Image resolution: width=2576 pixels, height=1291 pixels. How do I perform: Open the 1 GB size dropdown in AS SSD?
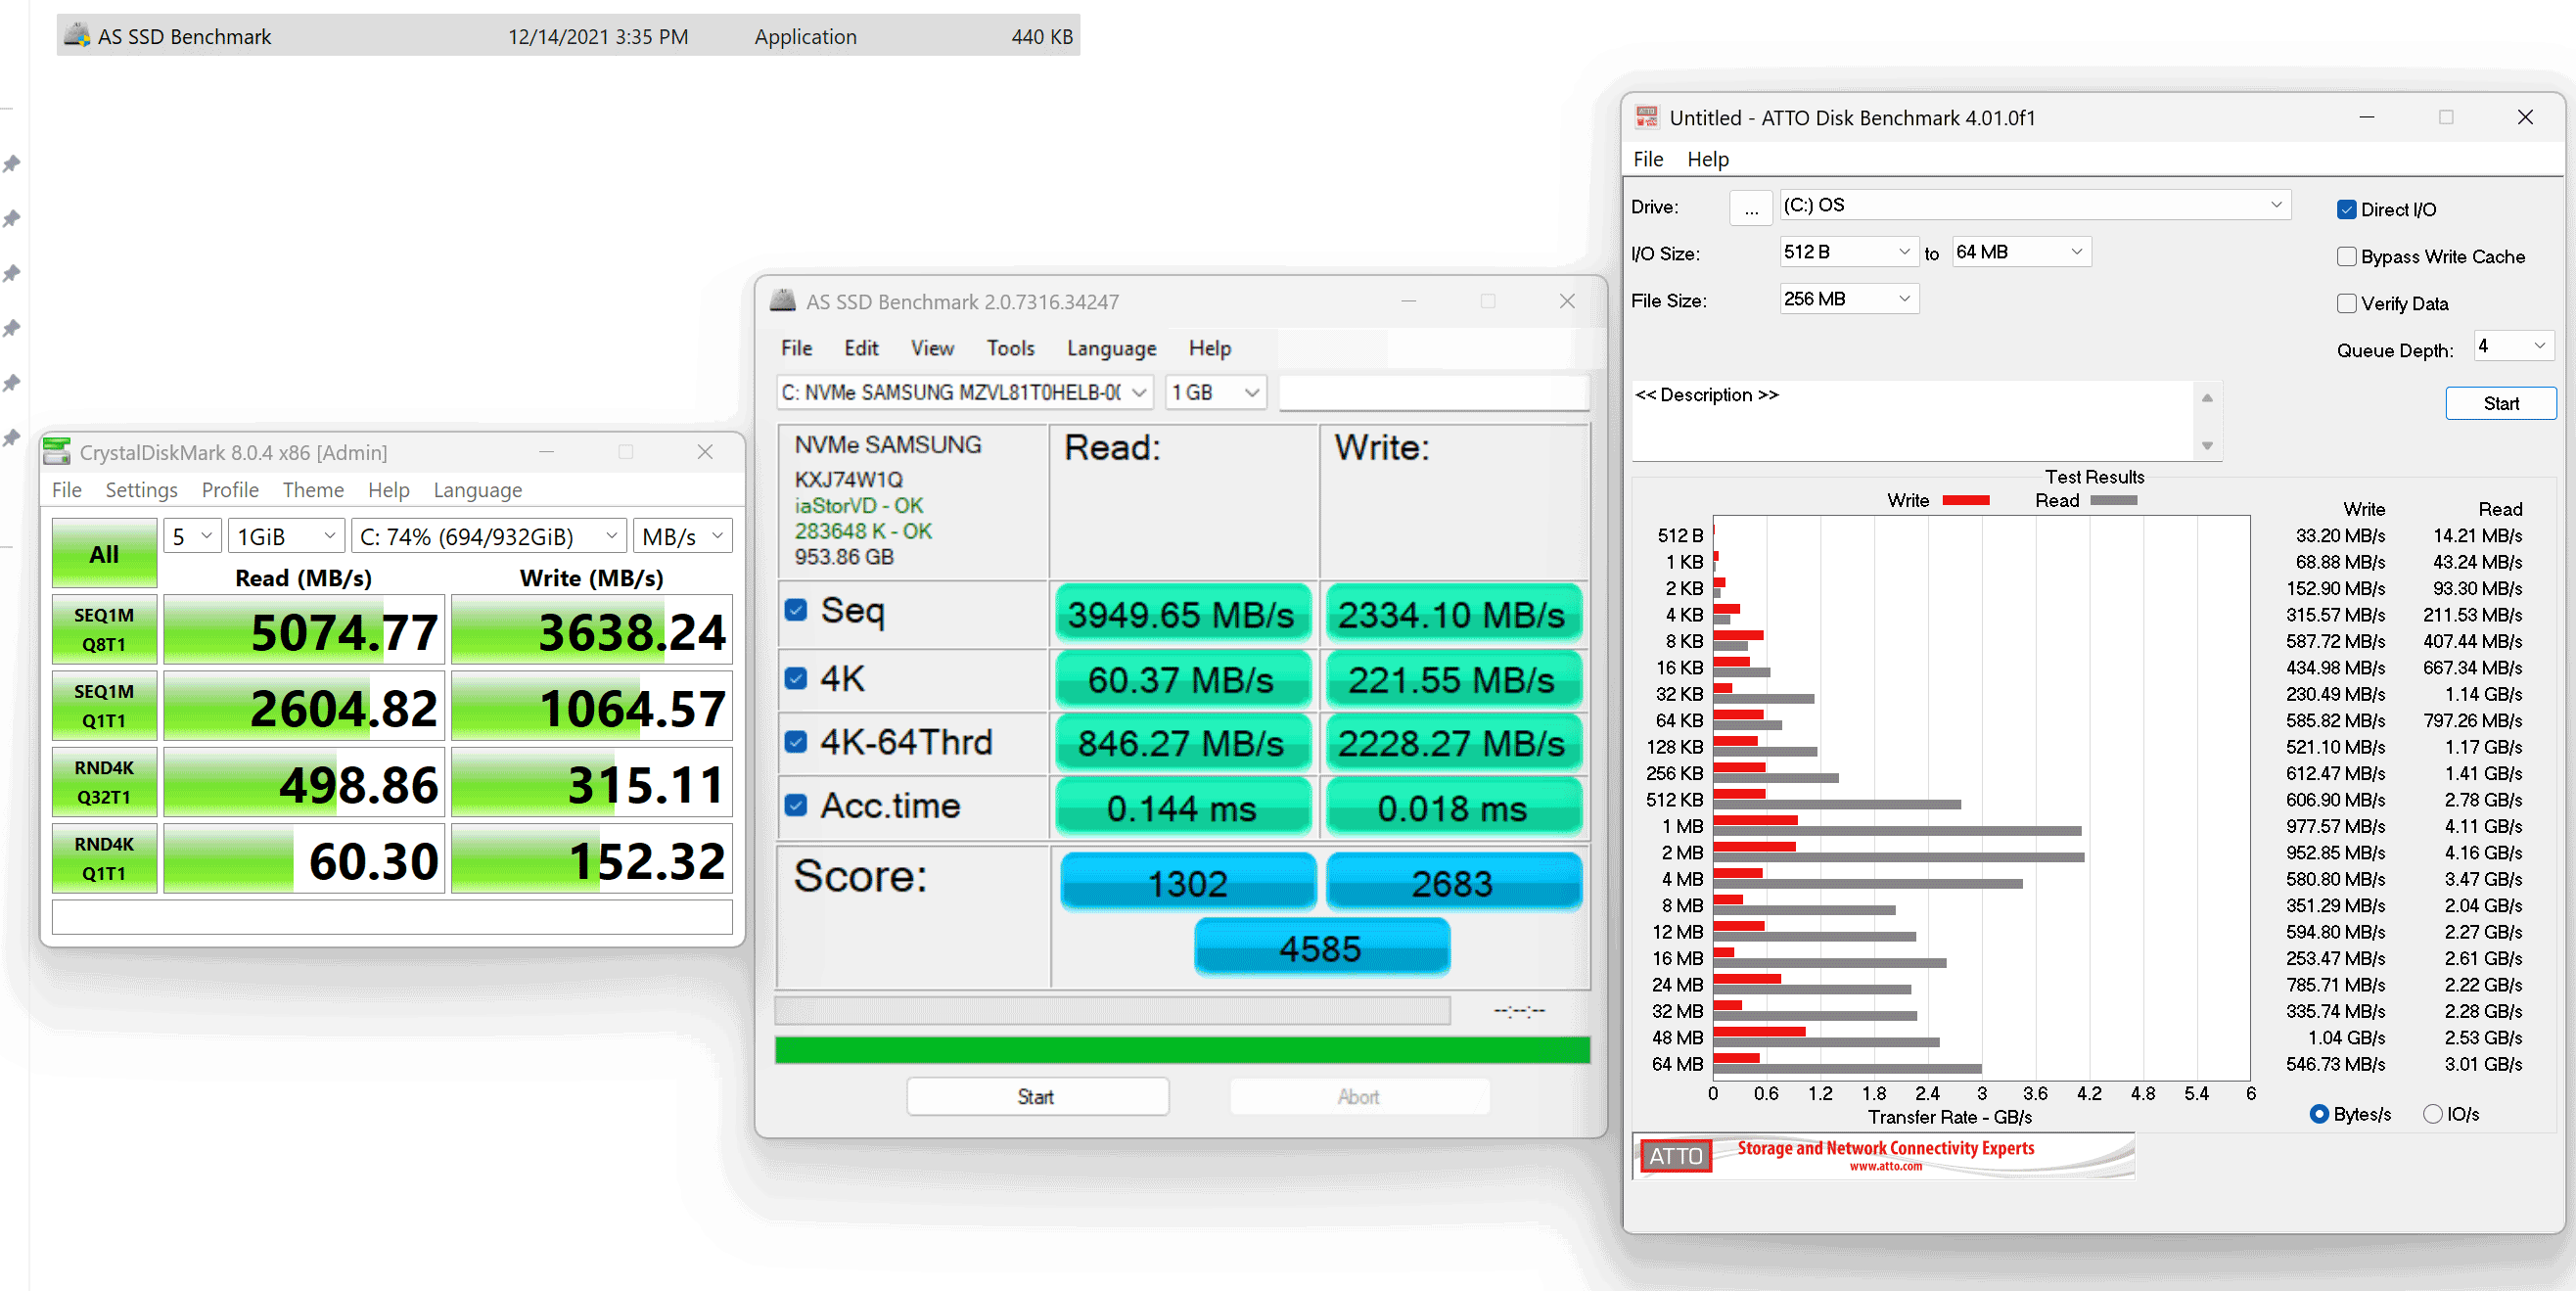1216,392
